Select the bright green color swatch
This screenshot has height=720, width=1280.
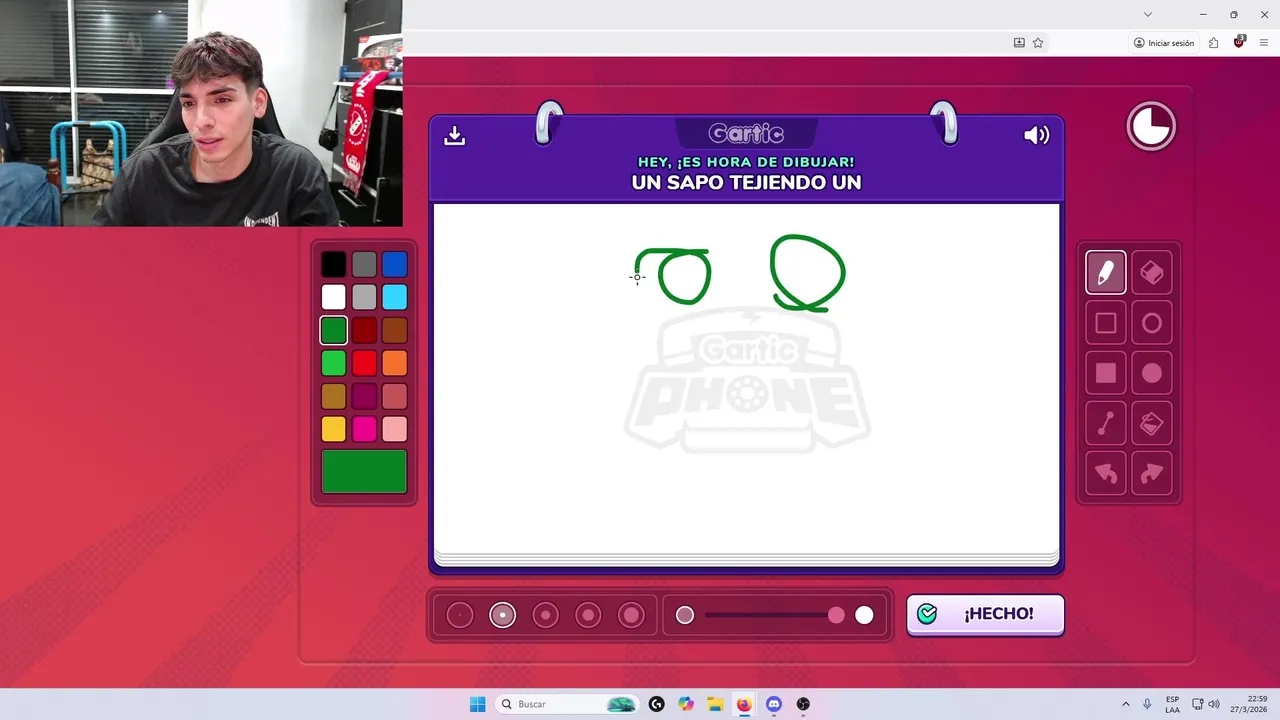334,363
